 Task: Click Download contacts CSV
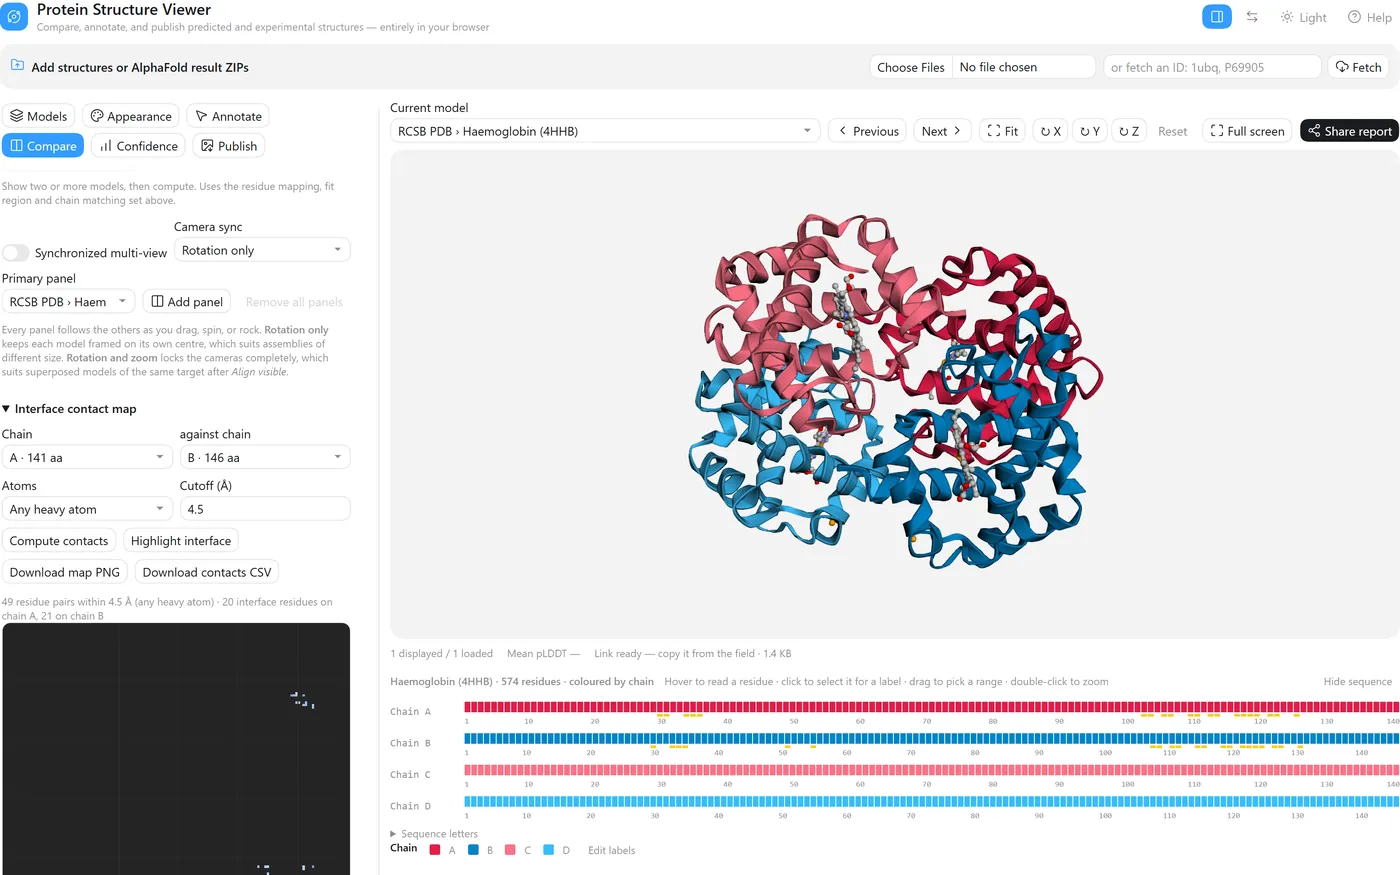tap(207, 572)
